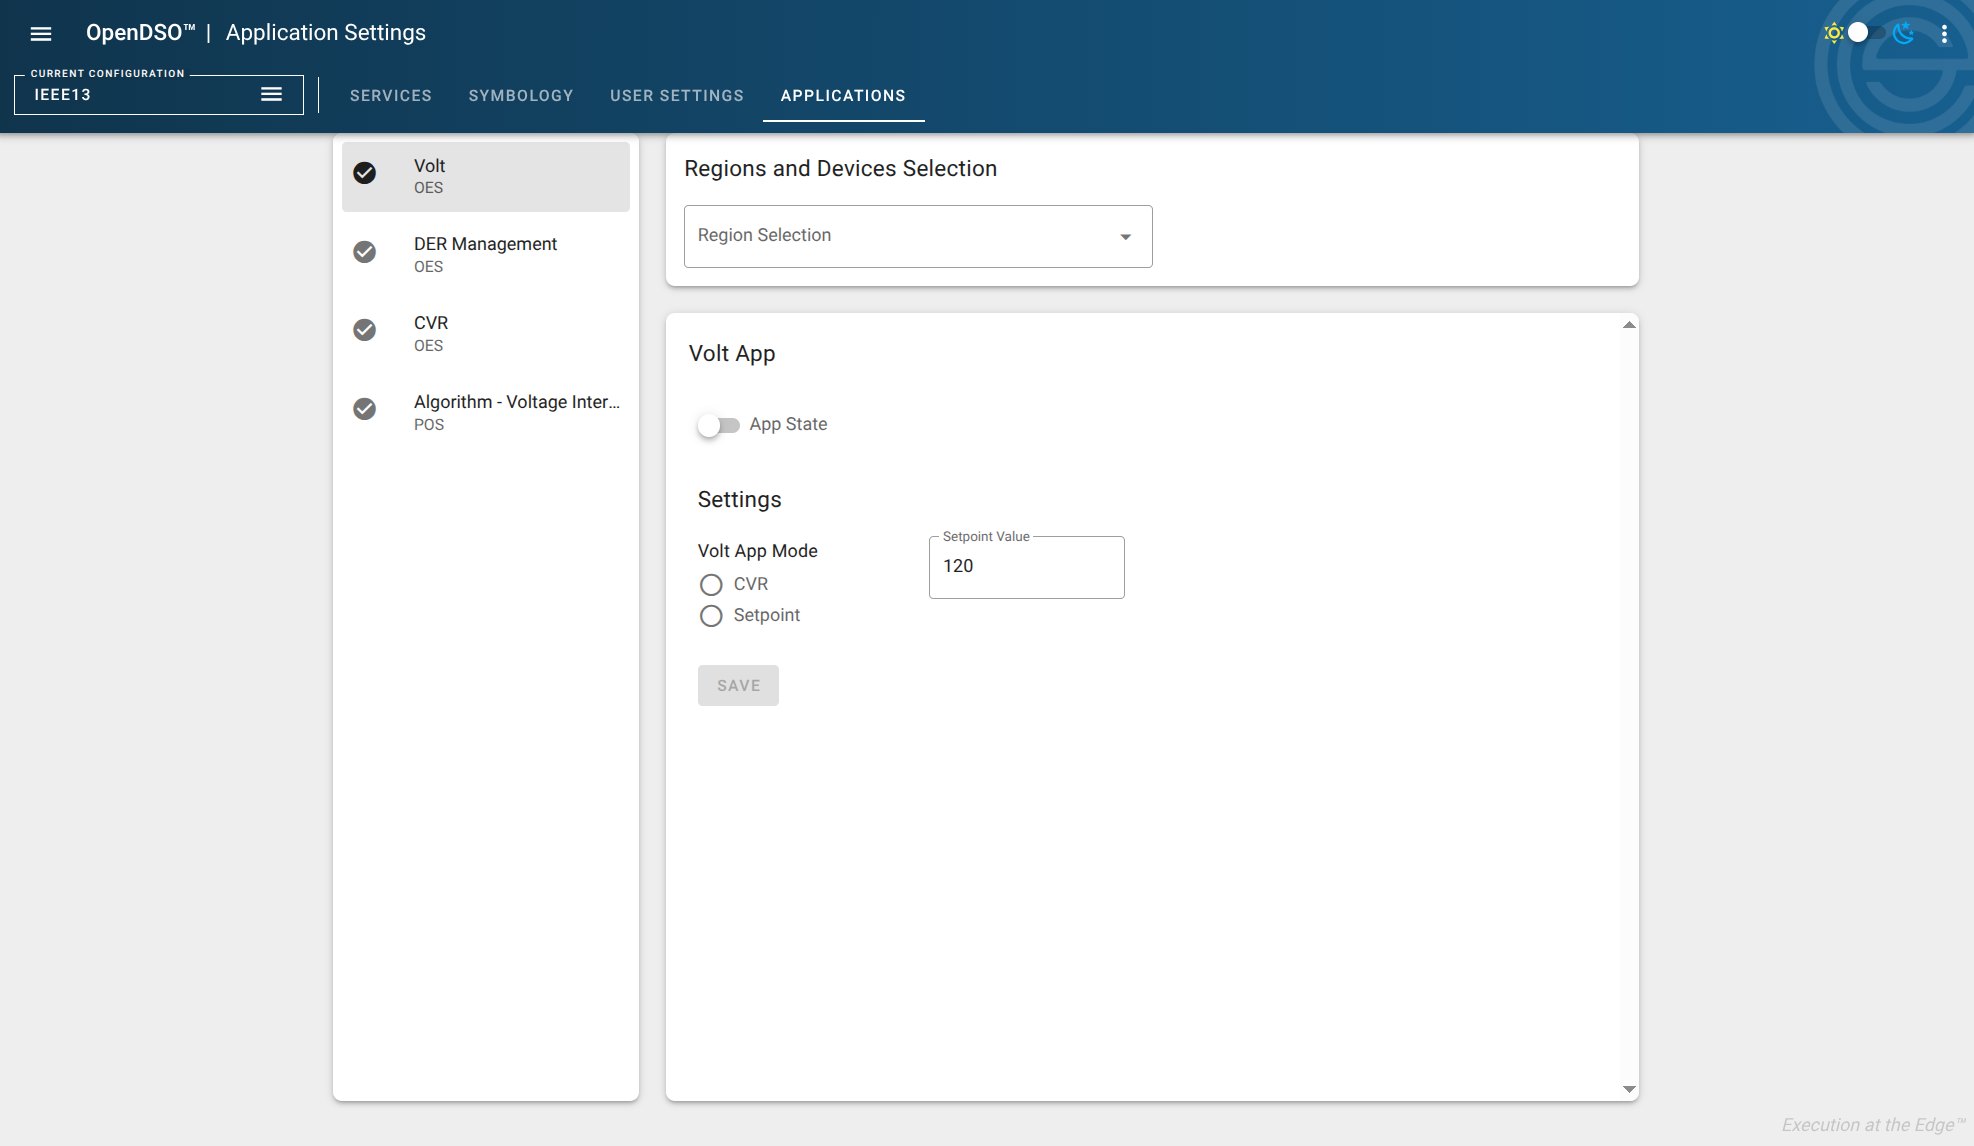
Task: Select the Setpoint radio button
Action: tap(711, 616)
